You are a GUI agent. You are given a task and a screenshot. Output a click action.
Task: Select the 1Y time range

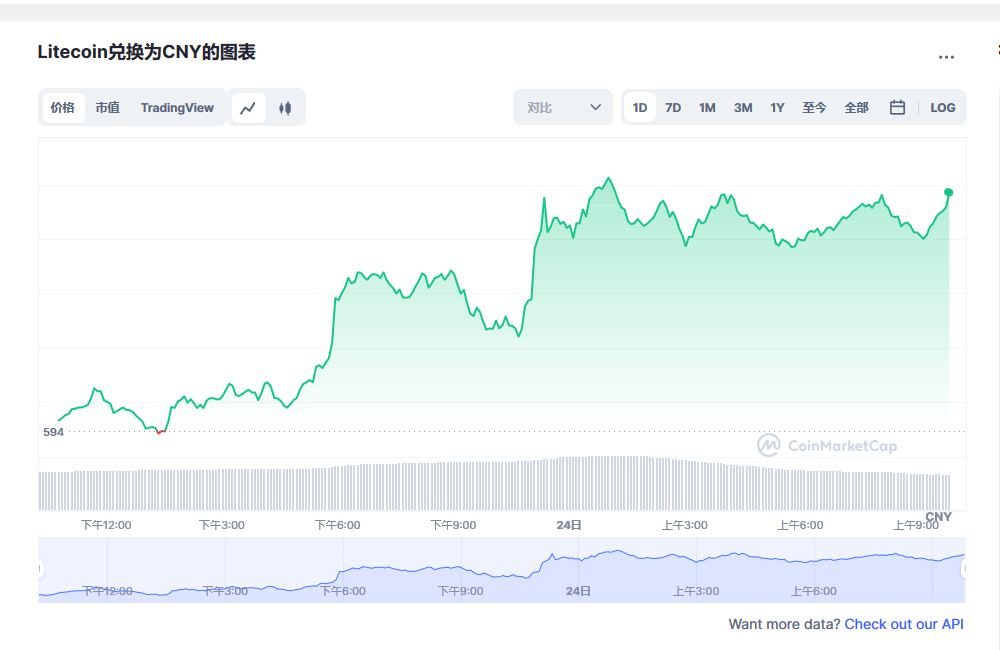click(777, 108)
